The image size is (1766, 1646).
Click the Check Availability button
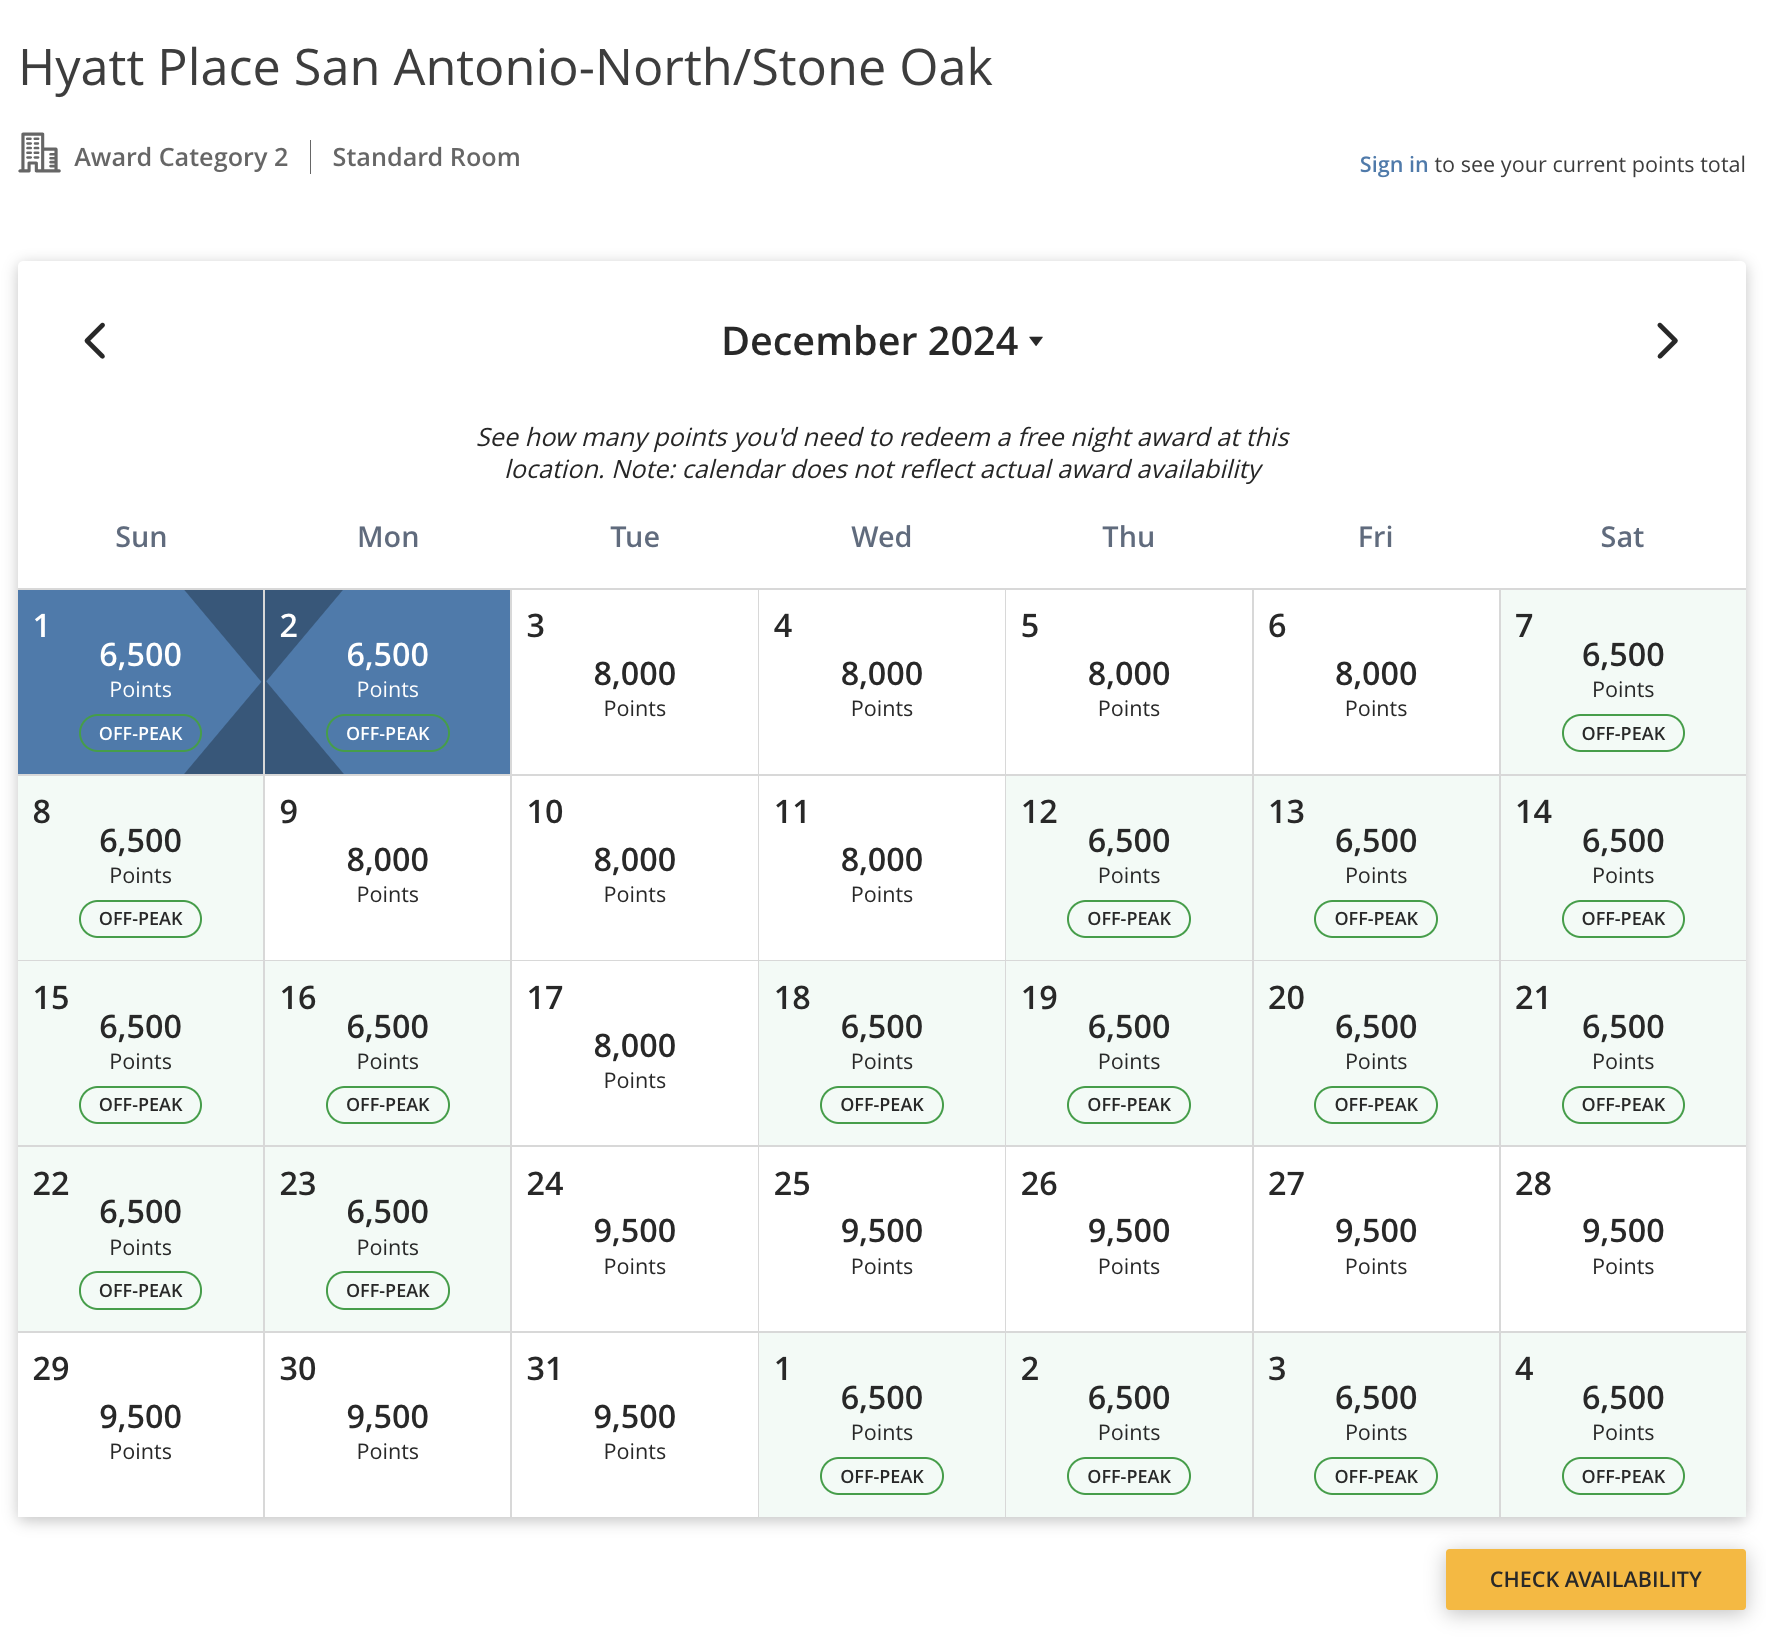(1595, 1579)
